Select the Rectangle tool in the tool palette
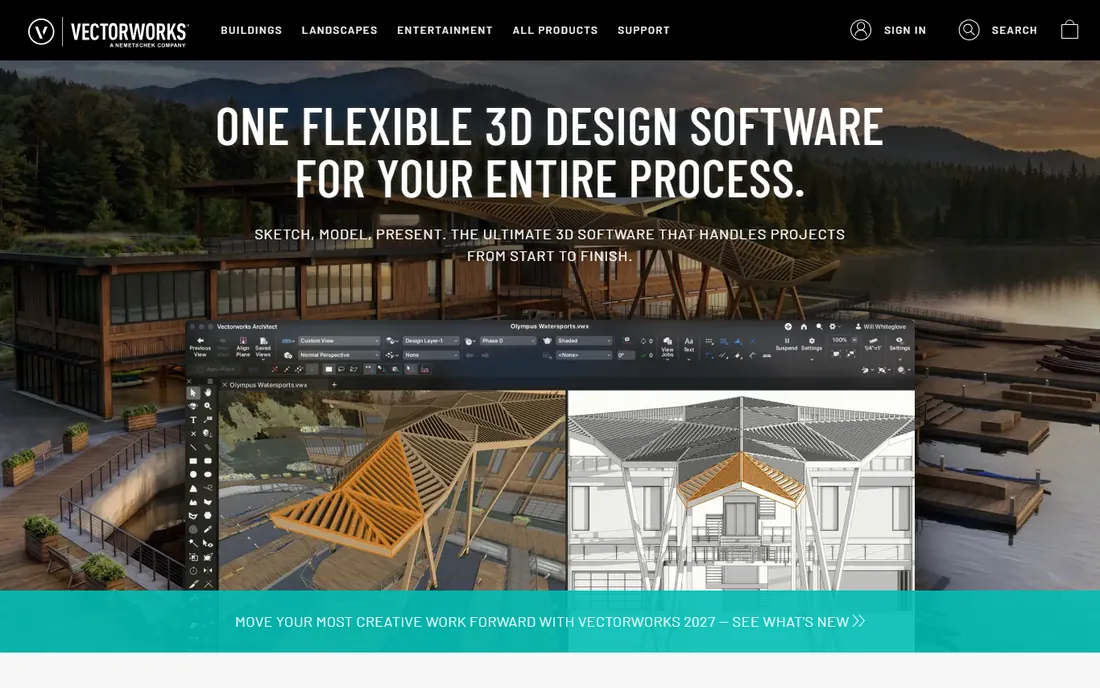Viewport: 1100px width, 688px height. point(193,461)
